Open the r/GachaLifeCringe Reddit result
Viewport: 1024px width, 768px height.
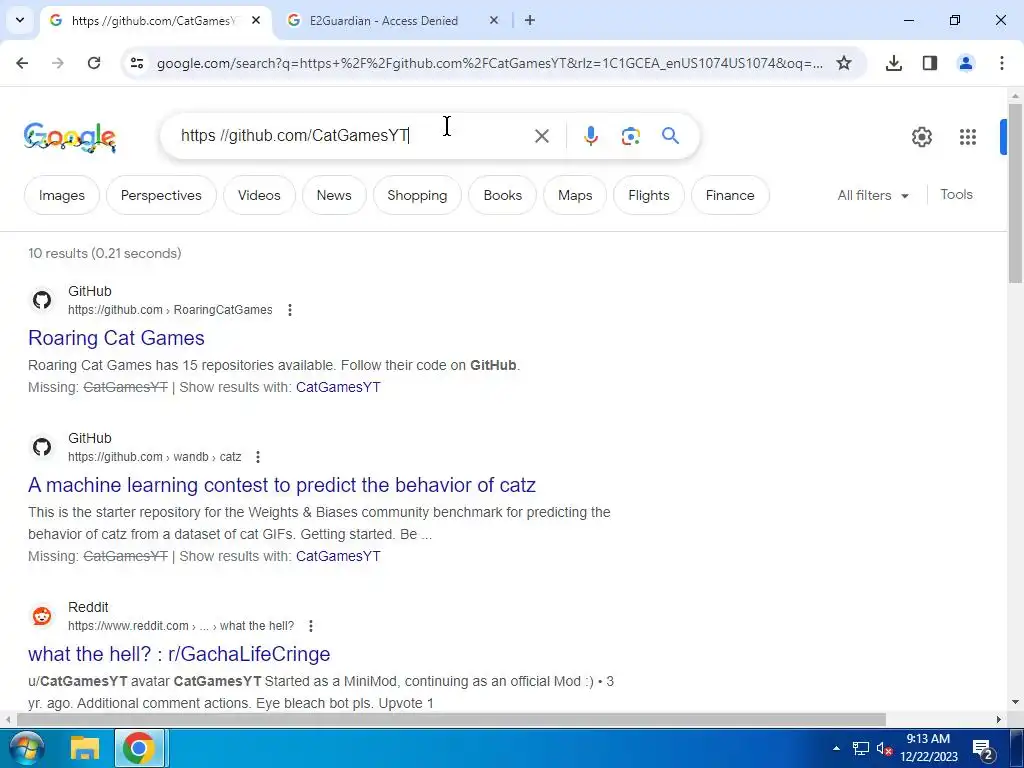coord(179,654)
